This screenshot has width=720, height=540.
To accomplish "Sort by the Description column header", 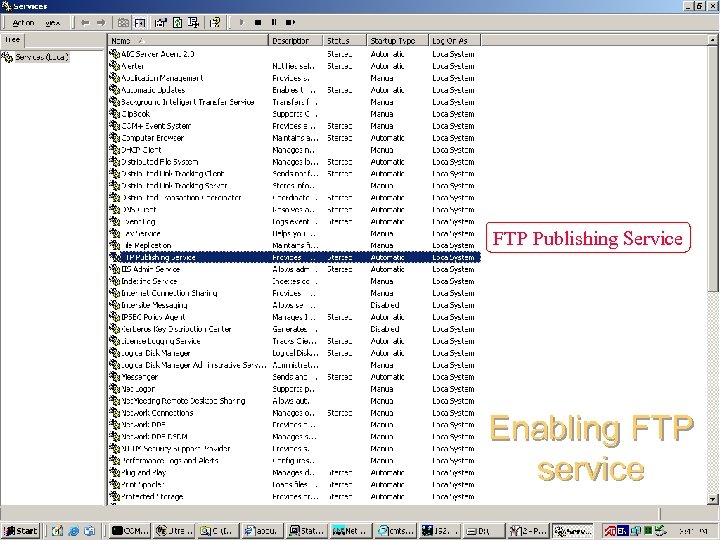I will point(296,41).
